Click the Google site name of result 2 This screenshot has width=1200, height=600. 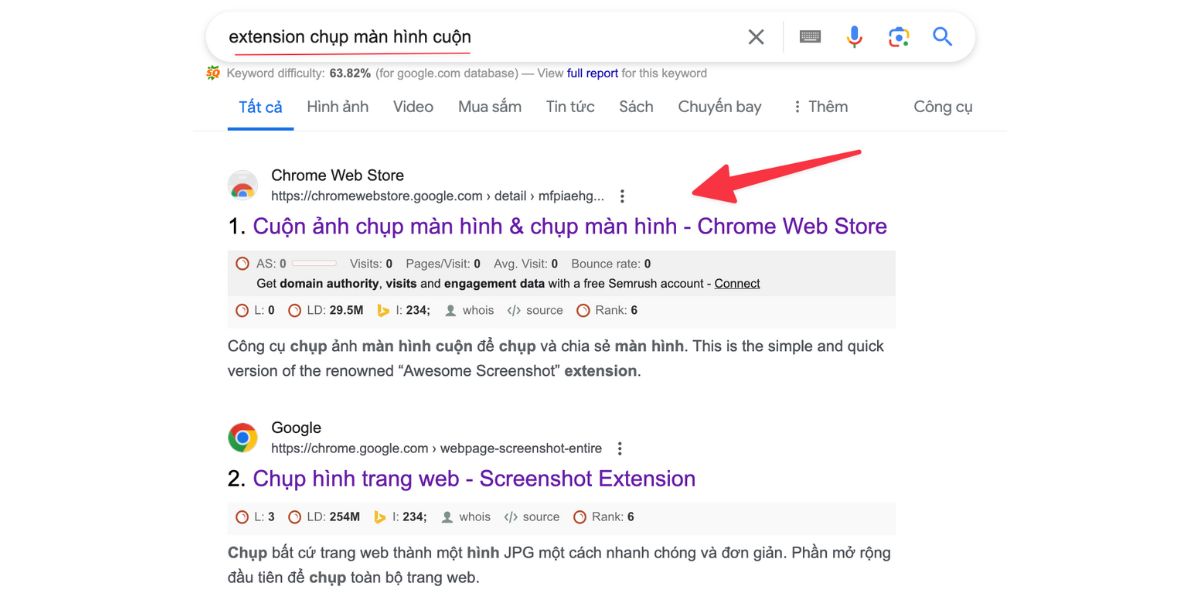[x=296, y=427]
